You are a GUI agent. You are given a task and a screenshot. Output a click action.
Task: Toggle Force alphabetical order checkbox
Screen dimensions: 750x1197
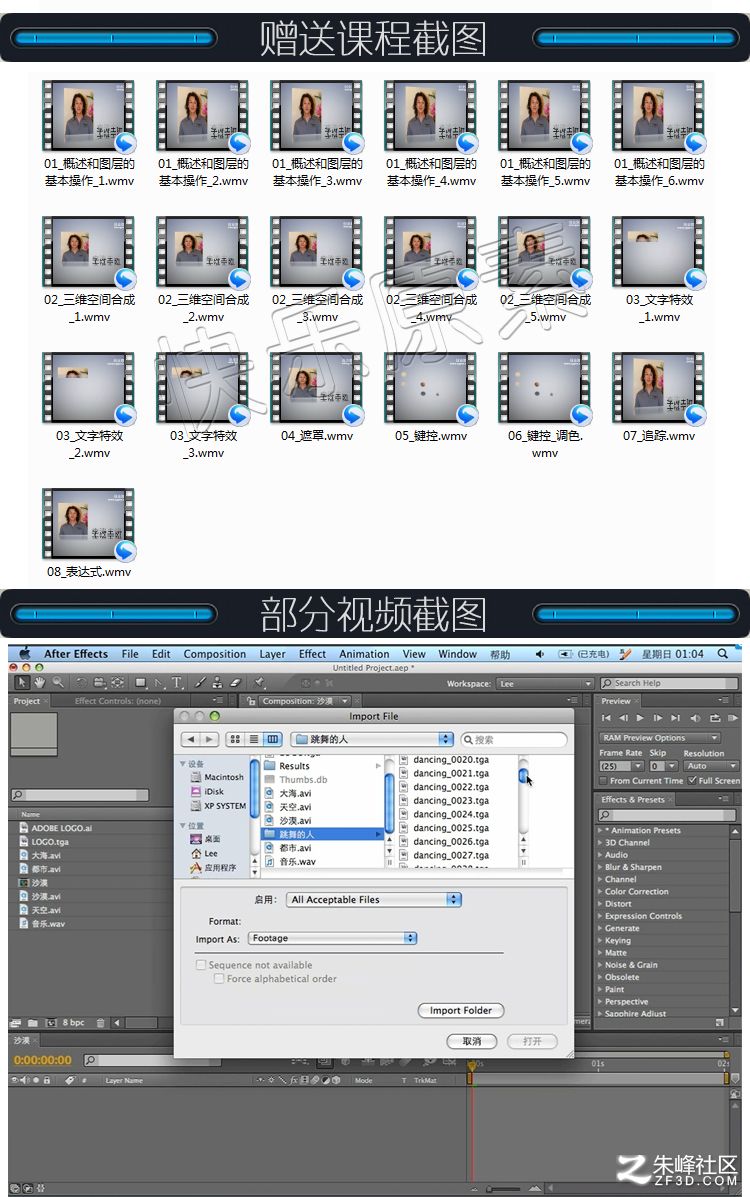pos(219,978)
